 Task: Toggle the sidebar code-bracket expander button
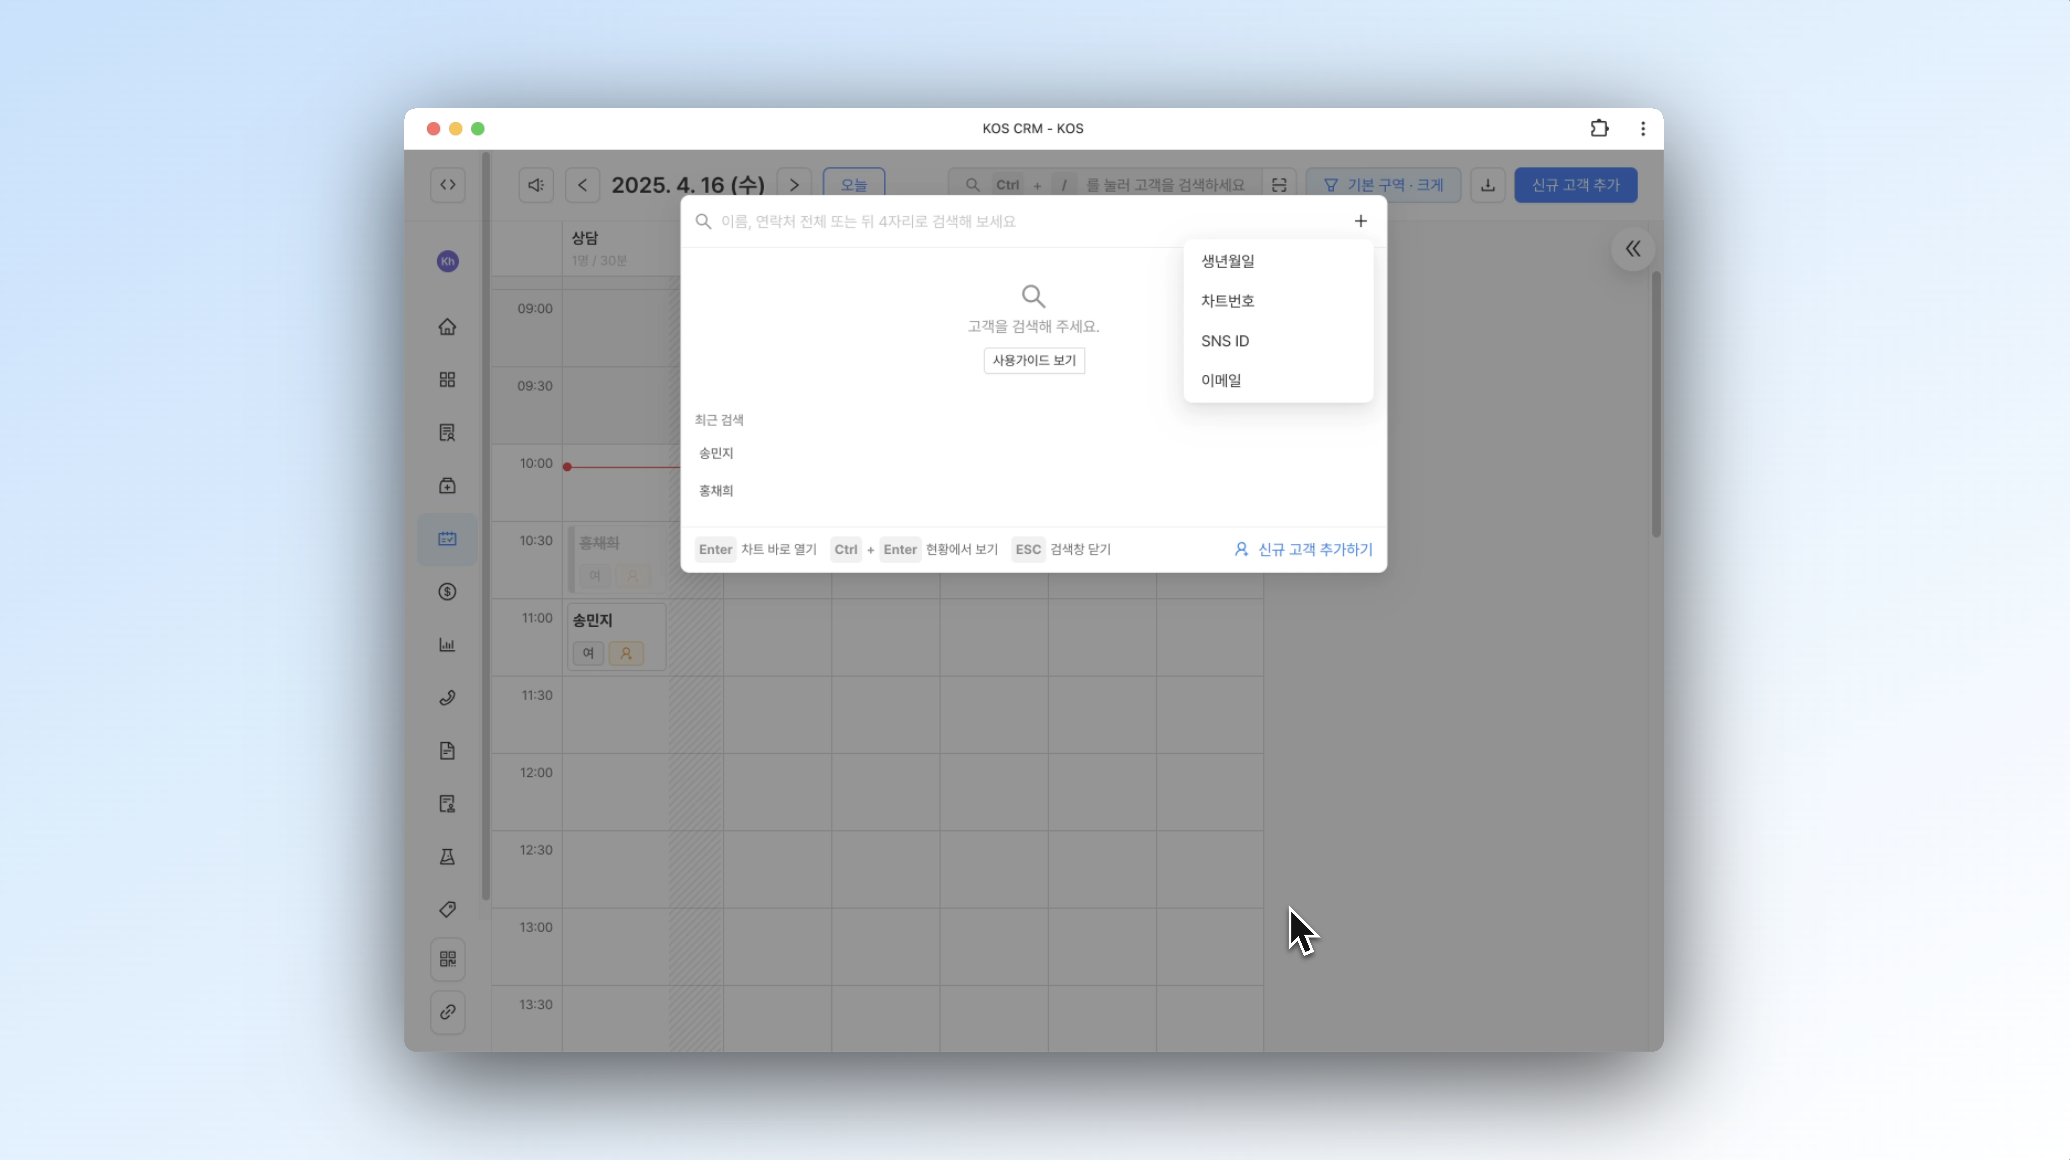click(x=447, y=185)
